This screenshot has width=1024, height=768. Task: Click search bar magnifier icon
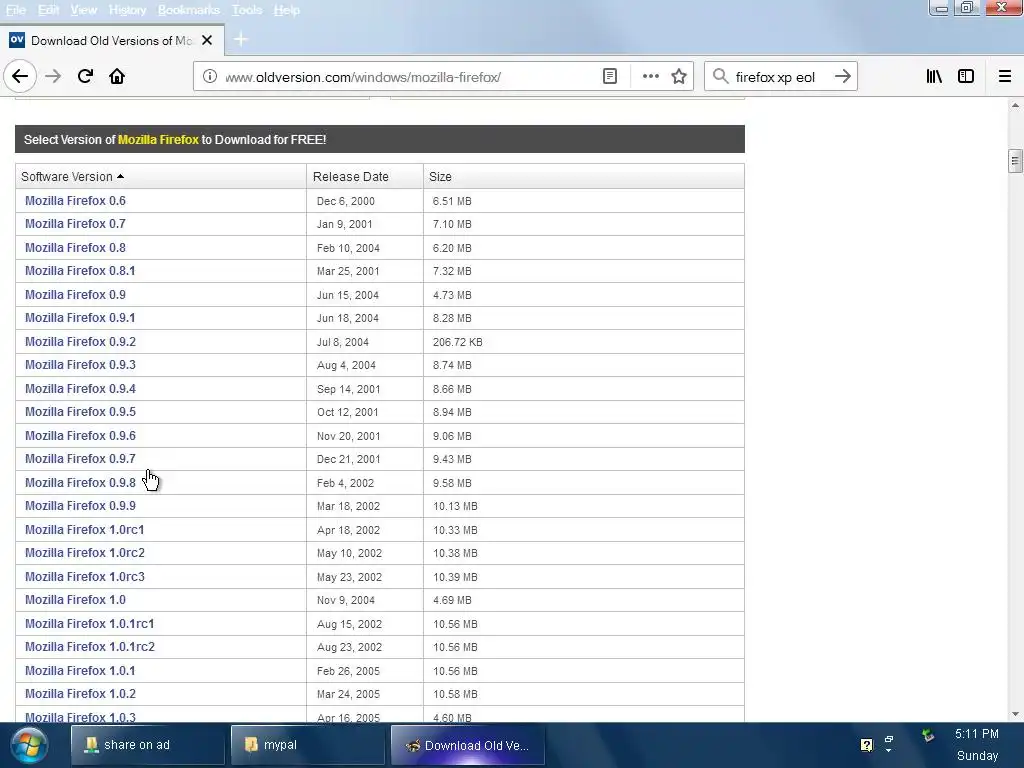pyautogui.click(x=720, y=76)
